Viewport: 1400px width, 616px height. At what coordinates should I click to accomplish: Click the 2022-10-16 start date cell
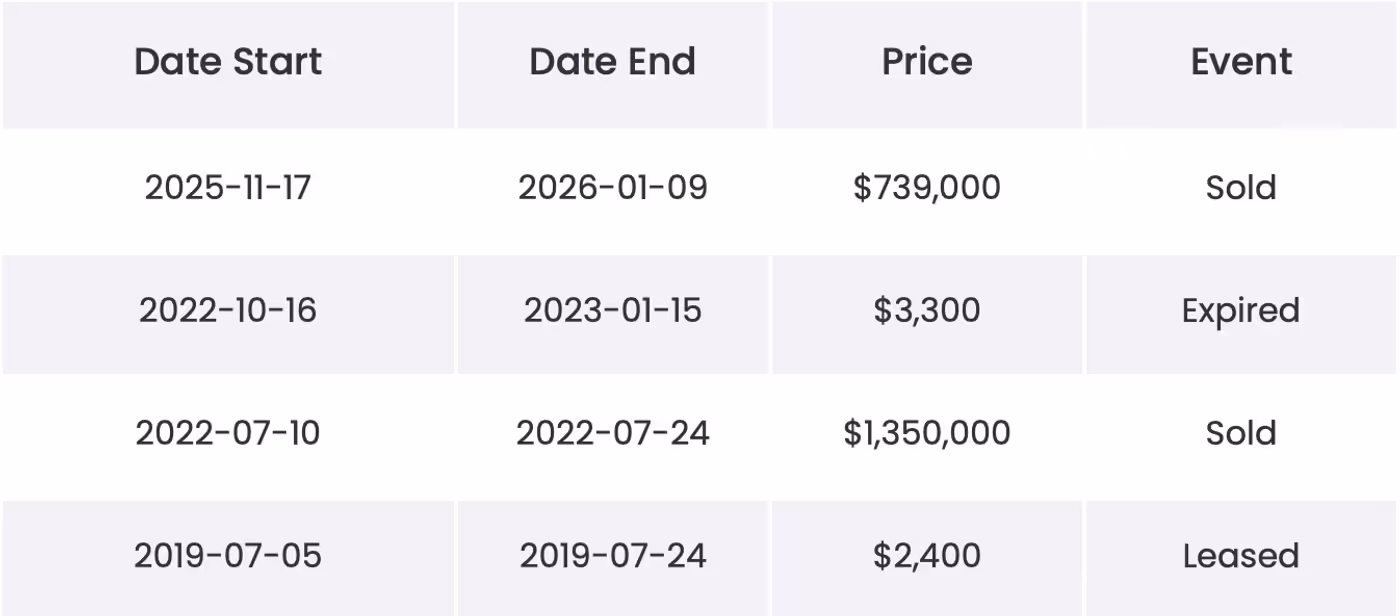[228, 310]
